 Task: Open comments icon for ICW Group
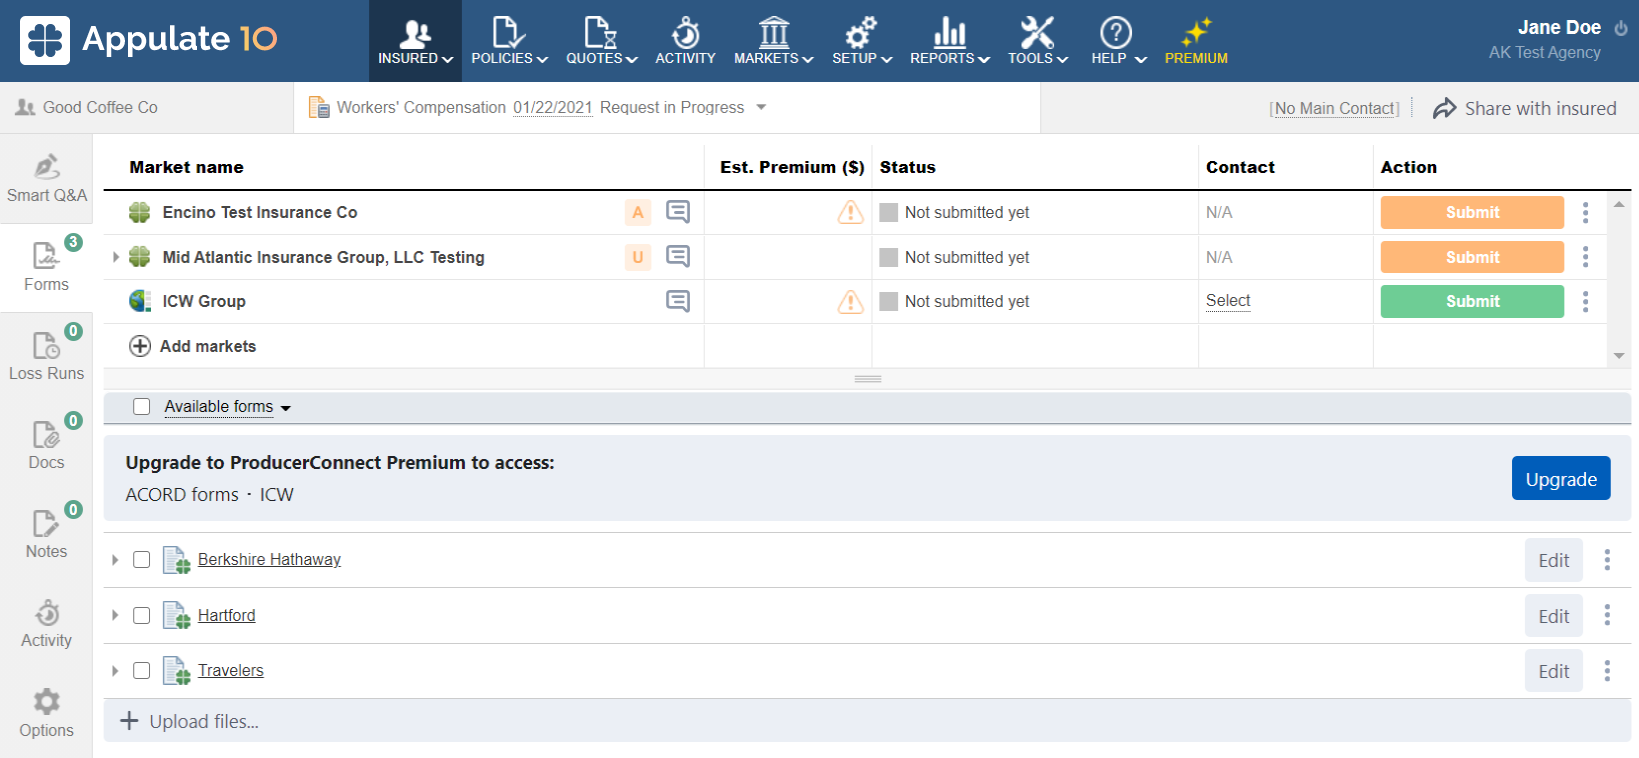pyautogui.click(x=678, y=301)
